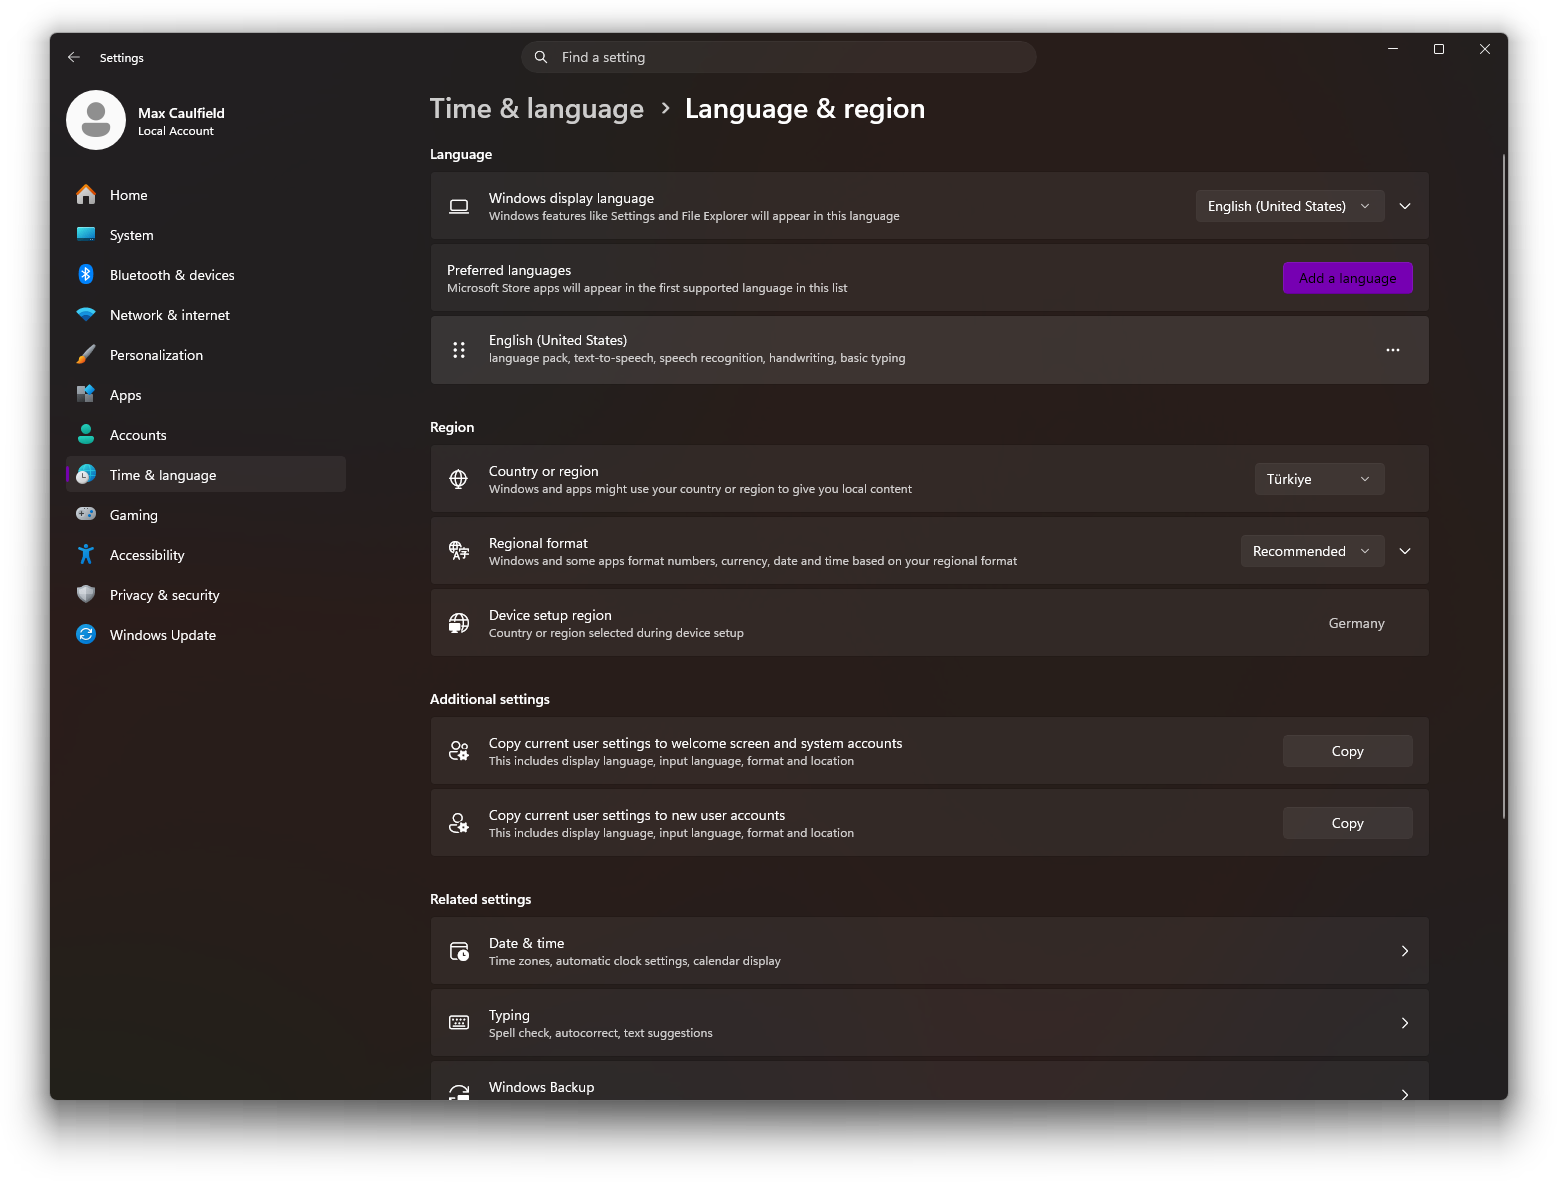
Task: Click the search magnifier icon
Action: 541,57
